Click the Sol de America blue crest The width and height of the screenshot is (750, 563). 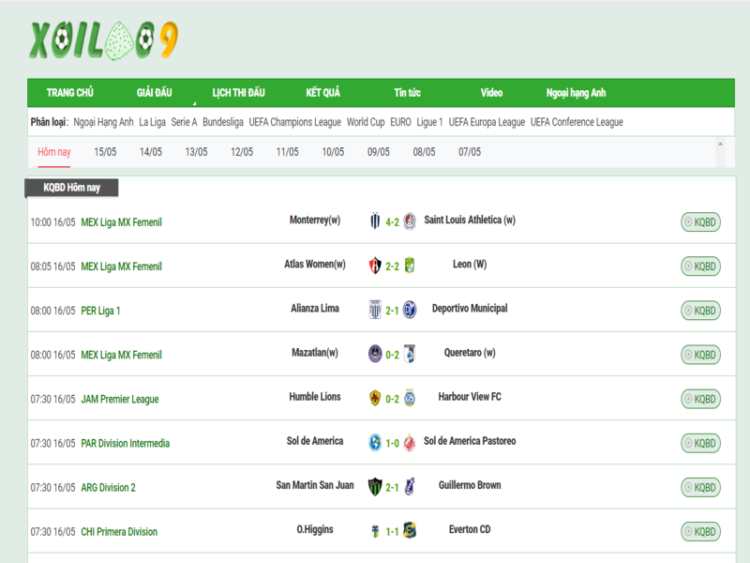(375, 442)
